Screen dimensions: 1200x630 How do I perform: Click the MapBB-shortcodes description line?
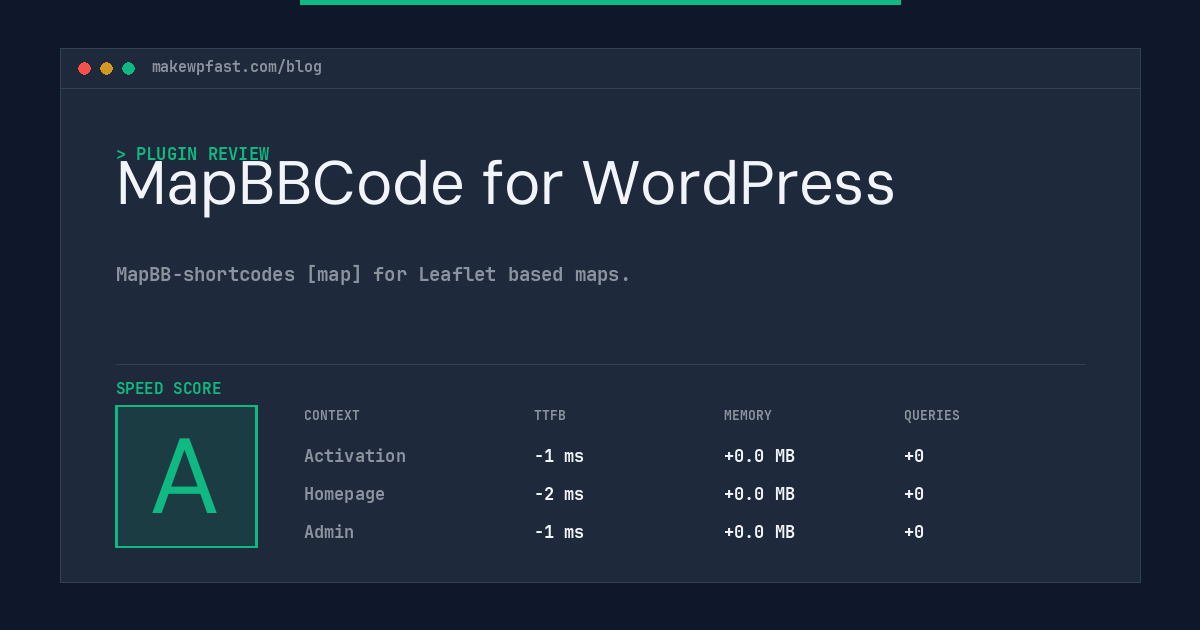(x=373, y=274)
